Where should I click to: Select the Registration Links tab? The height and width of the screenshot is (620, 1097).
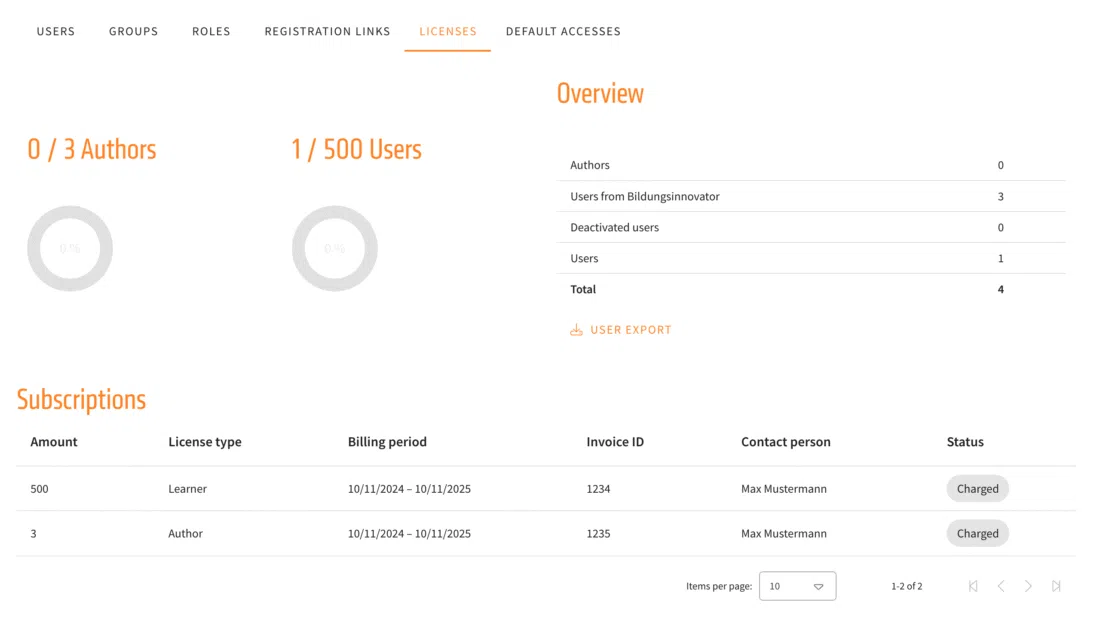pos(327,31)
